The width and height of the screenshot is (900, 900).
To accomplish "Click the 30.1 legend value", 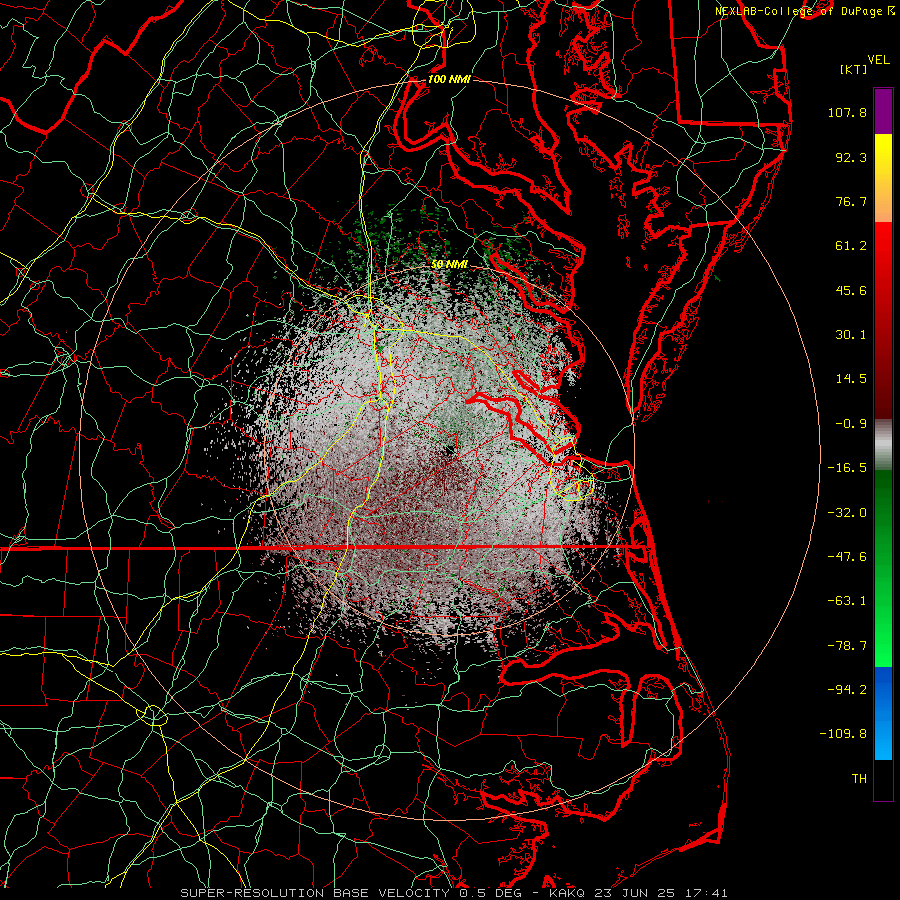I will point(851,335).
